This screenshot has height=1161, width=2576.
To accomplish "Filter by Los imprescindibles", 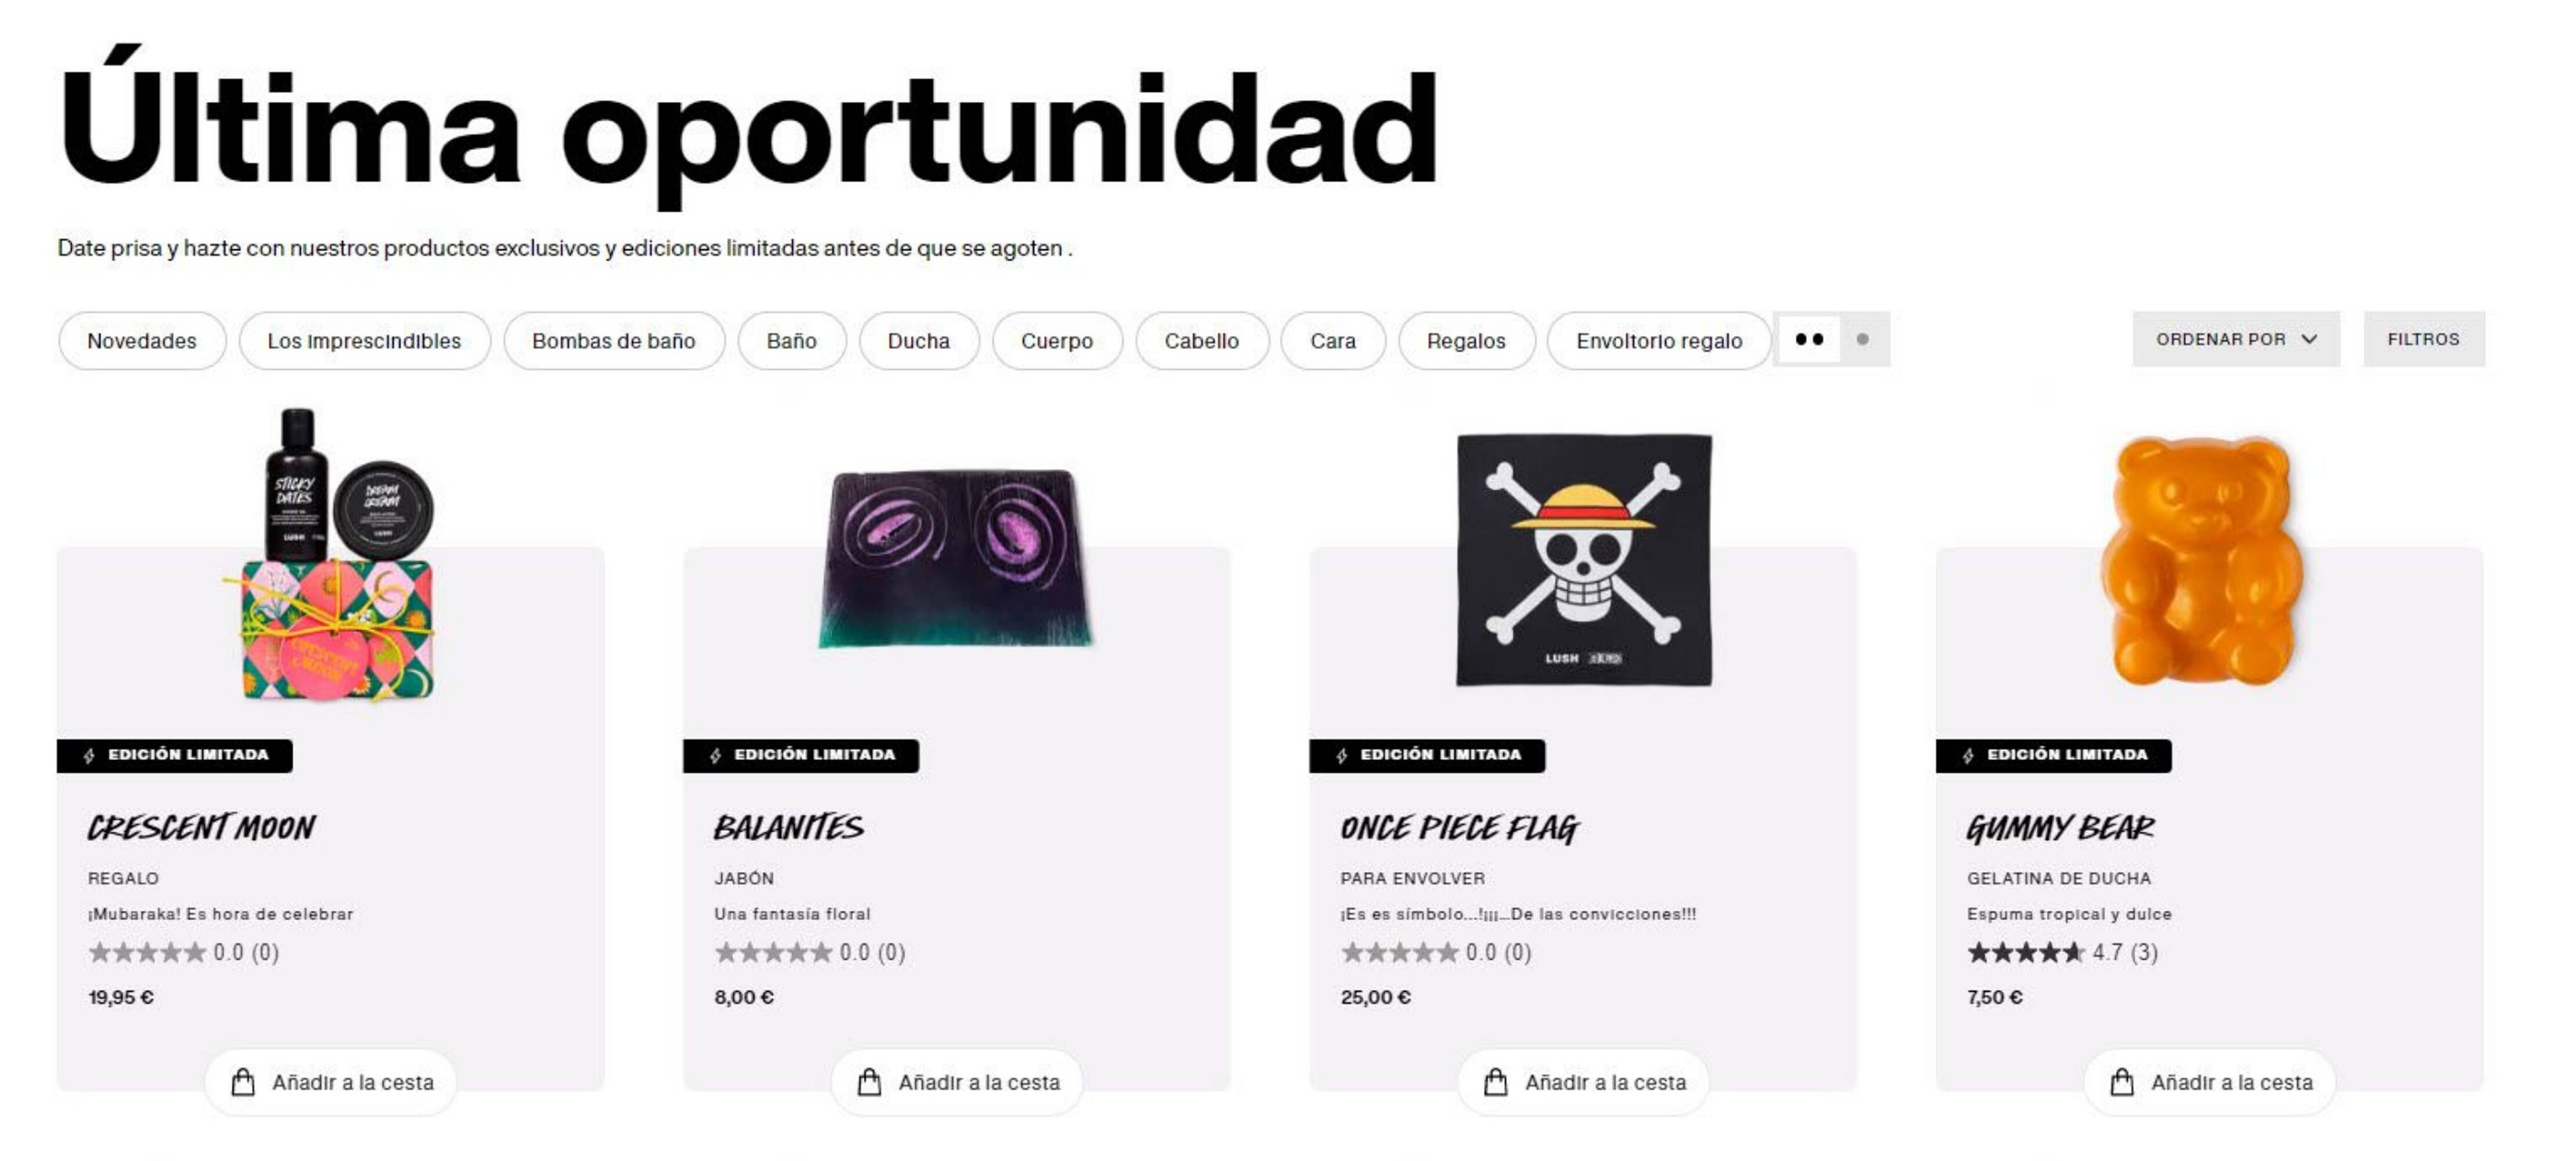I will pyautogui.click(x=364, y=341).
